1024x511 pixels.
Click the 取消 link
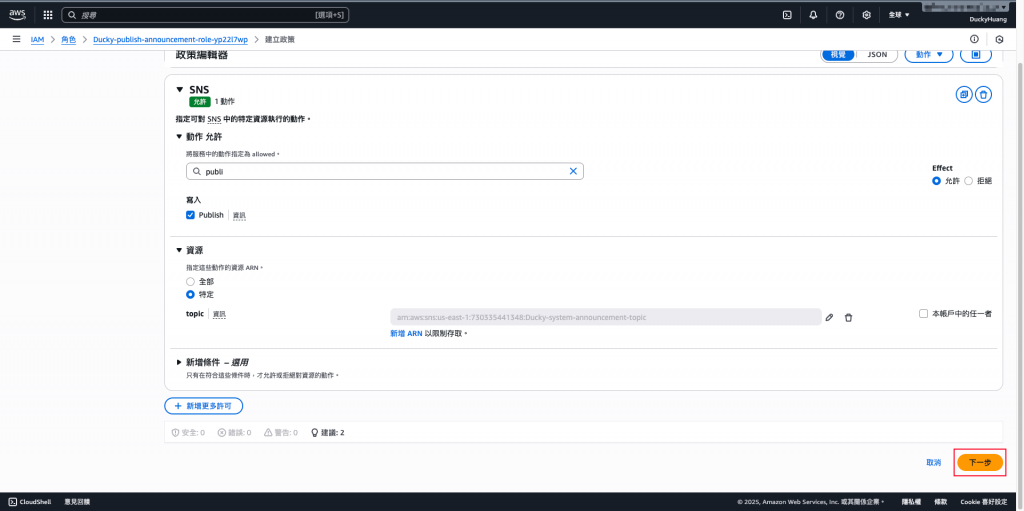933,463
